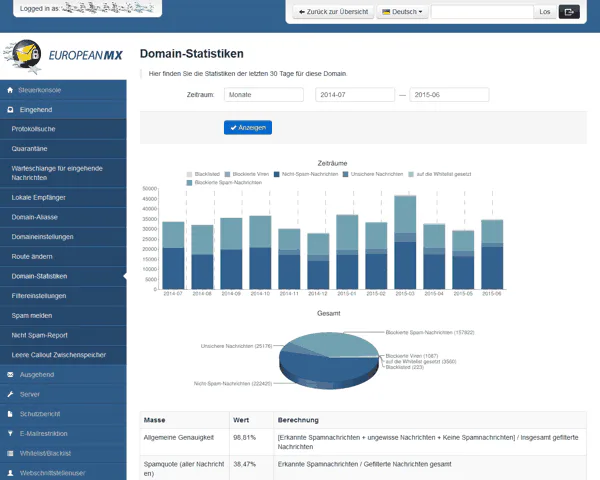Screen dimensions: 600x480
Task: Toggle Blockierte Spam-Nachrichten legend entry
Action: 224,183
